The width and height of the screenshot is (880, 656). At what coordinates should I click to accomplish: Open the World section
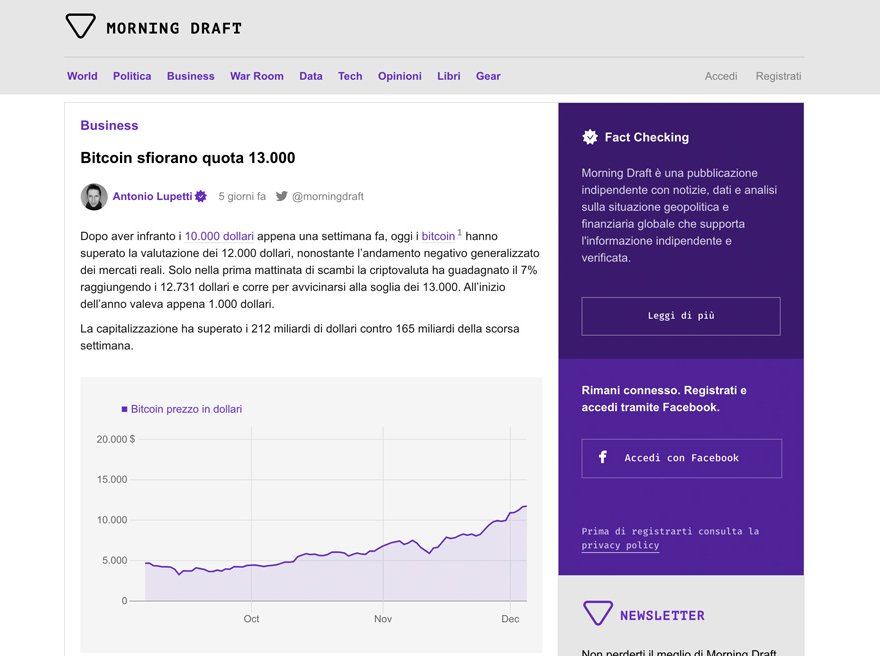(82, 76)
